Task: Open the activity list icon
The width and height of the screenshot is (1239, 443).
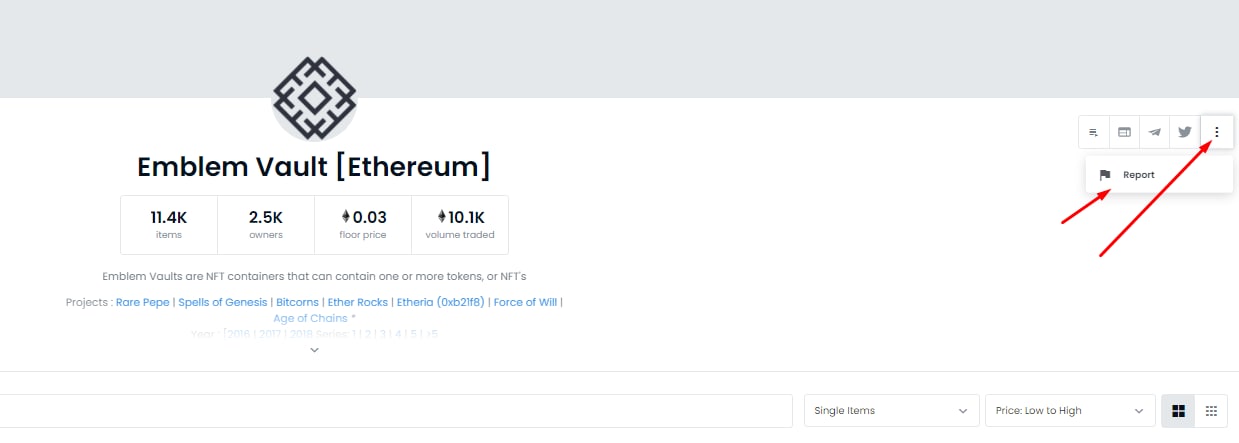Action: 1094,132
